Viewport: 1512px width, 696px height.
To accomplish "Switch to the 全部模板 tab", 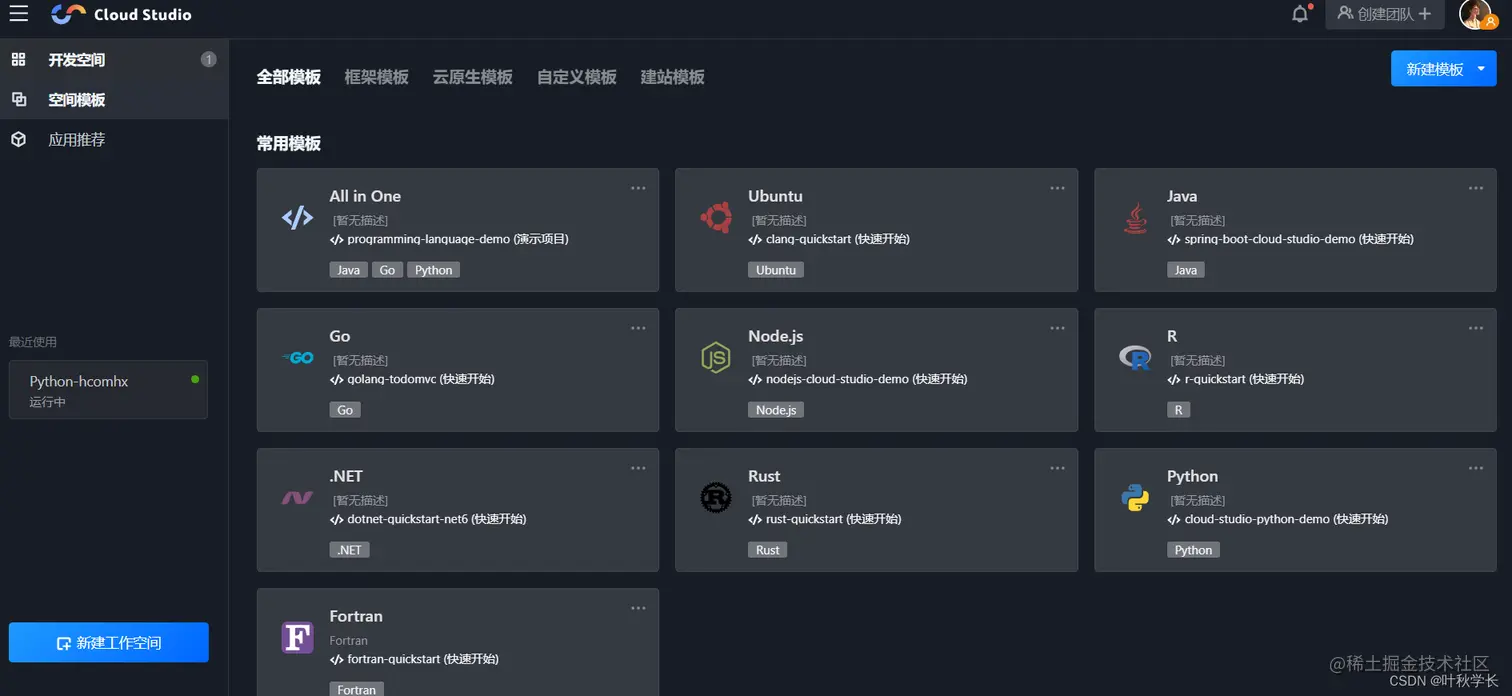I will tap(289, 77).
